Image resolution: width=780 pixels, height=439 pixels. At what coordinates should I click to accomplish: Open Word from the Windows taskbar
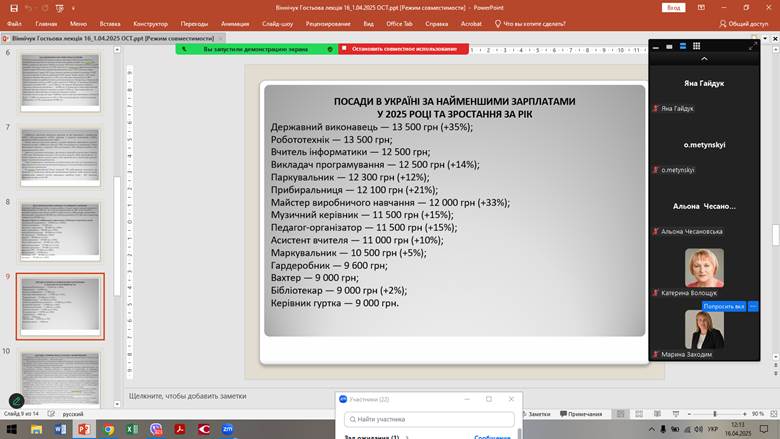(59, 429)
